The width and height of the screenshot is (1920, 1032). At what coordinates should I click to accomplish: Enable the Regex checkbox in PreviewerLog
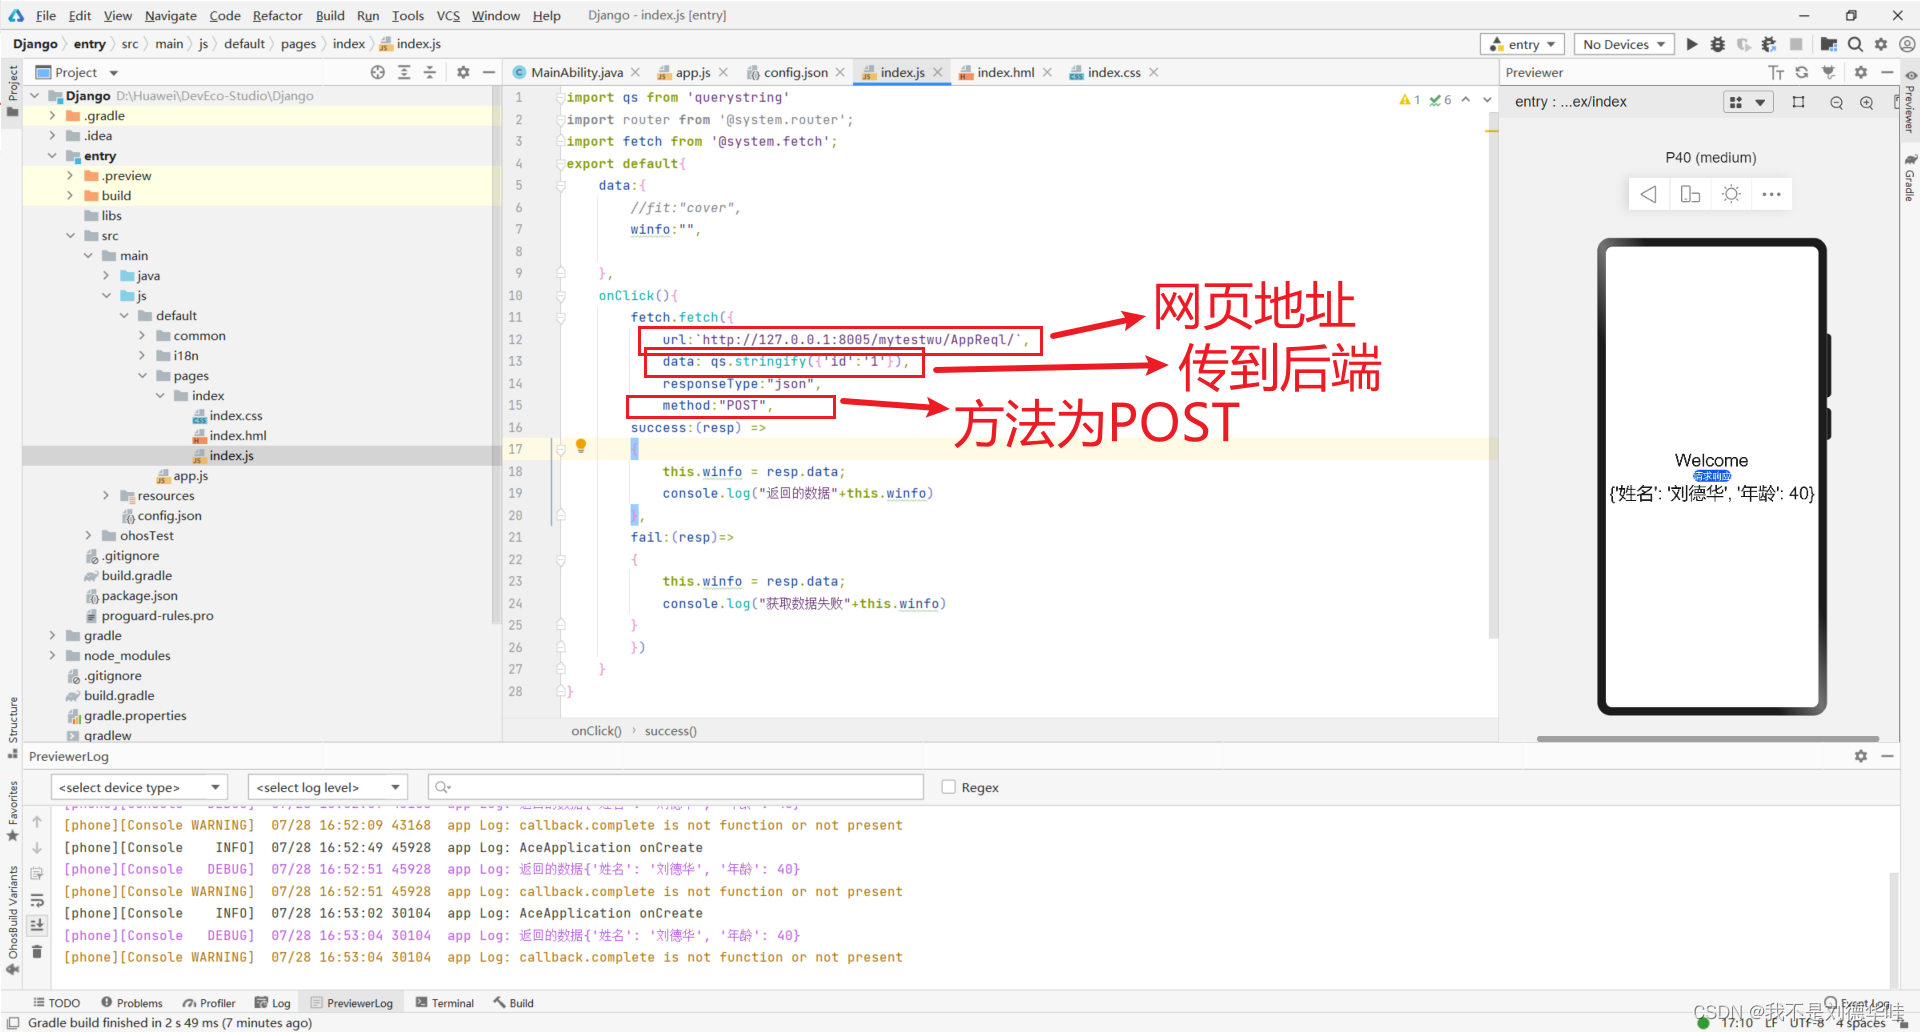(948, 787)
